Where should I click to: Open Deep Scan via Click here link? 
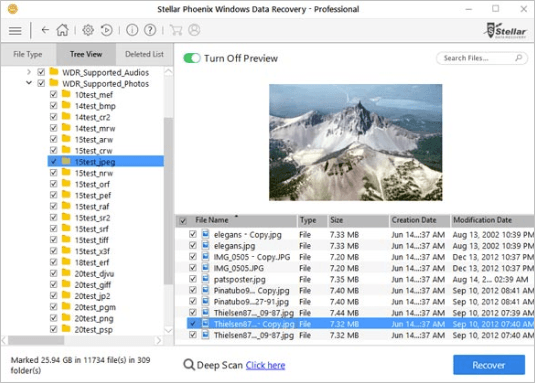tap(265, 365)
